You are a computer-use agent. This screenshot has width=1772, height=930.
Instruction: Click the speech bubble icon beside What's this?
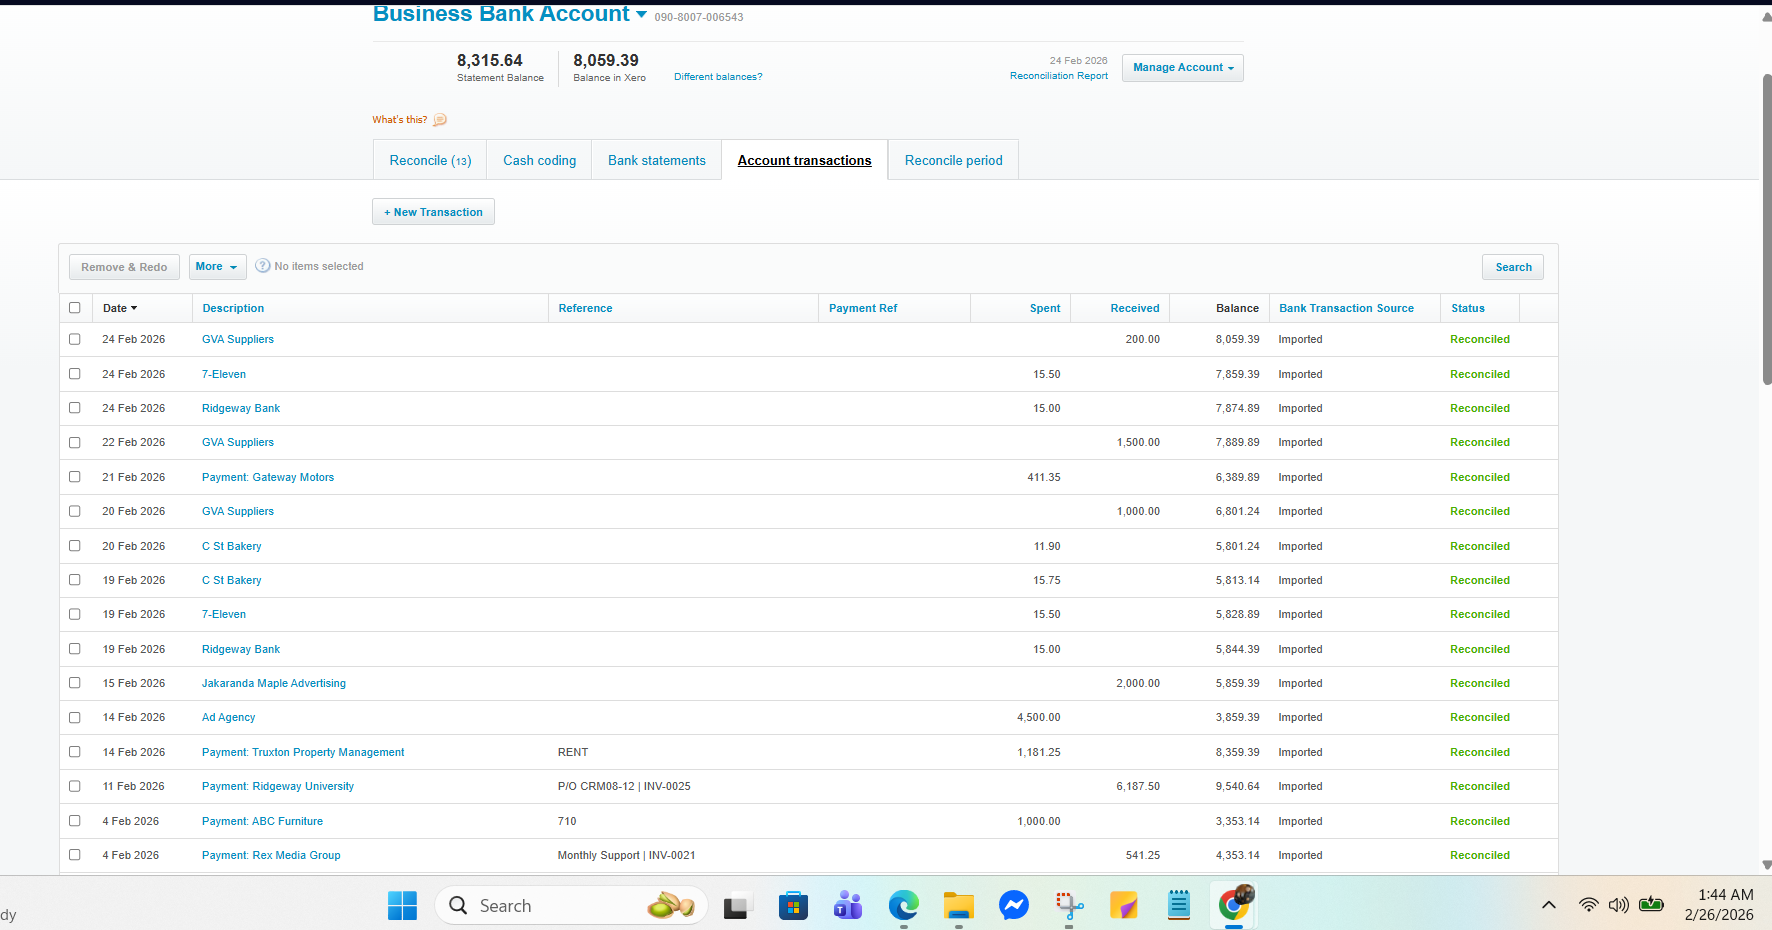(440, 120)
